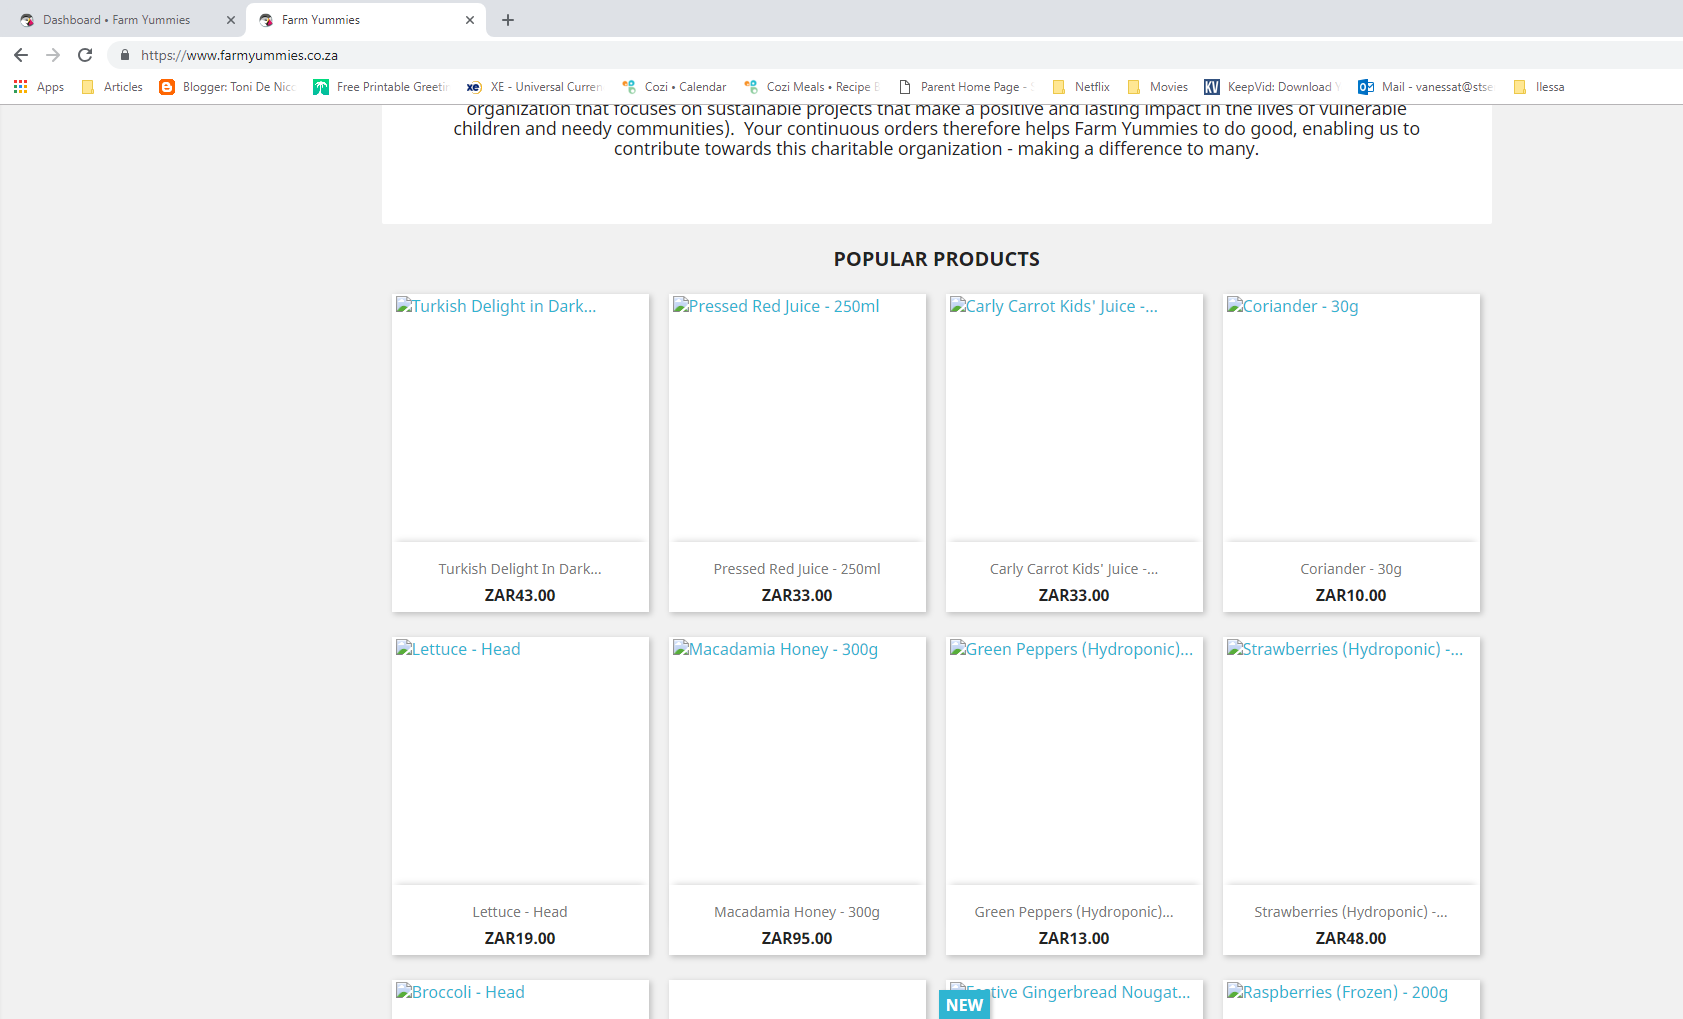Open Pressed Red Juice 250ml product image

[797, 417]
